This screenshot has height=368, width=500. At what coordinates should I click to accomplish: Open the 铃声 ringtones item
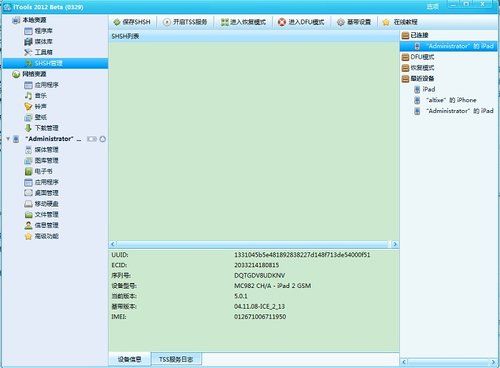coord(35,106)
